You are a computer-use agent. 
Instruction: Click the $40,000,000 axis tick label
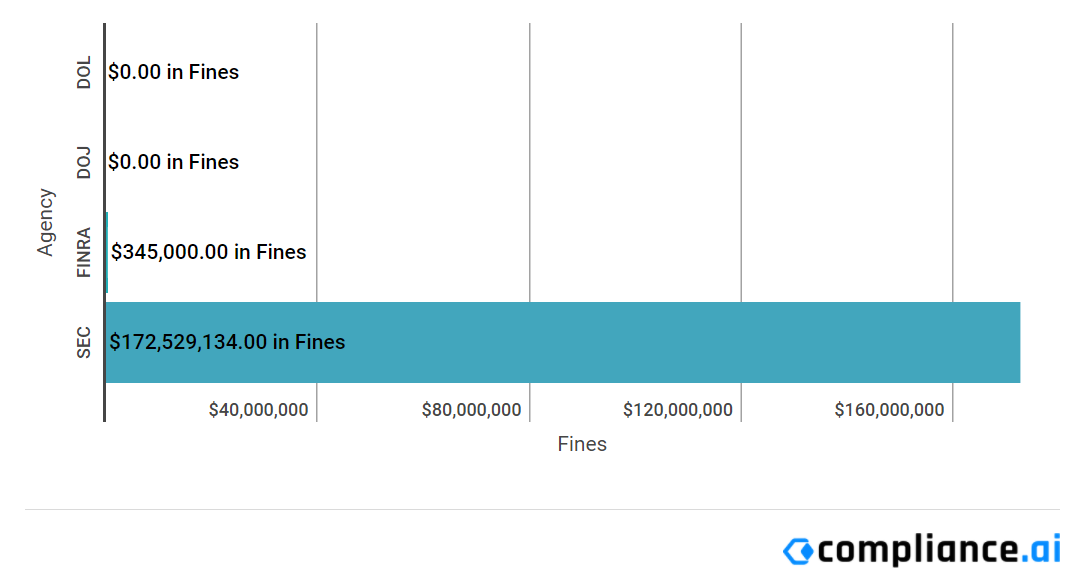pos(258,410)
